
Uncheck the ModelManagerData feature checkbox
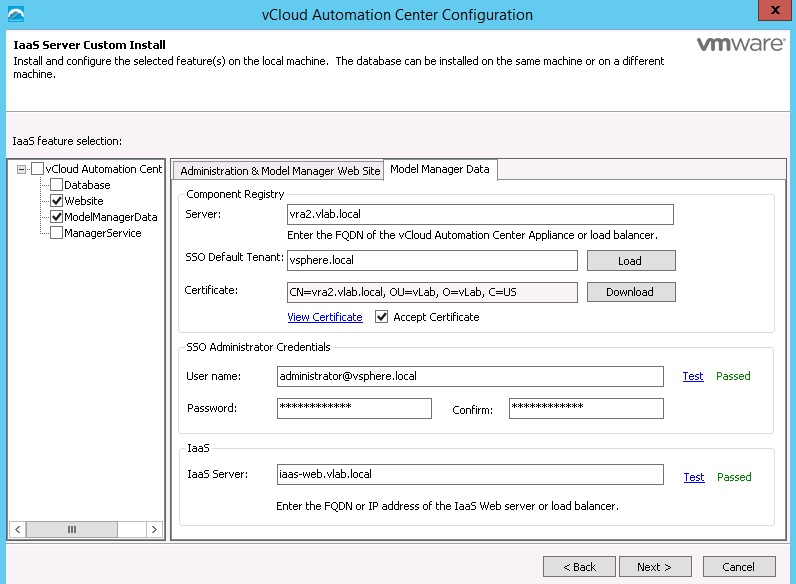click(56, 217)
